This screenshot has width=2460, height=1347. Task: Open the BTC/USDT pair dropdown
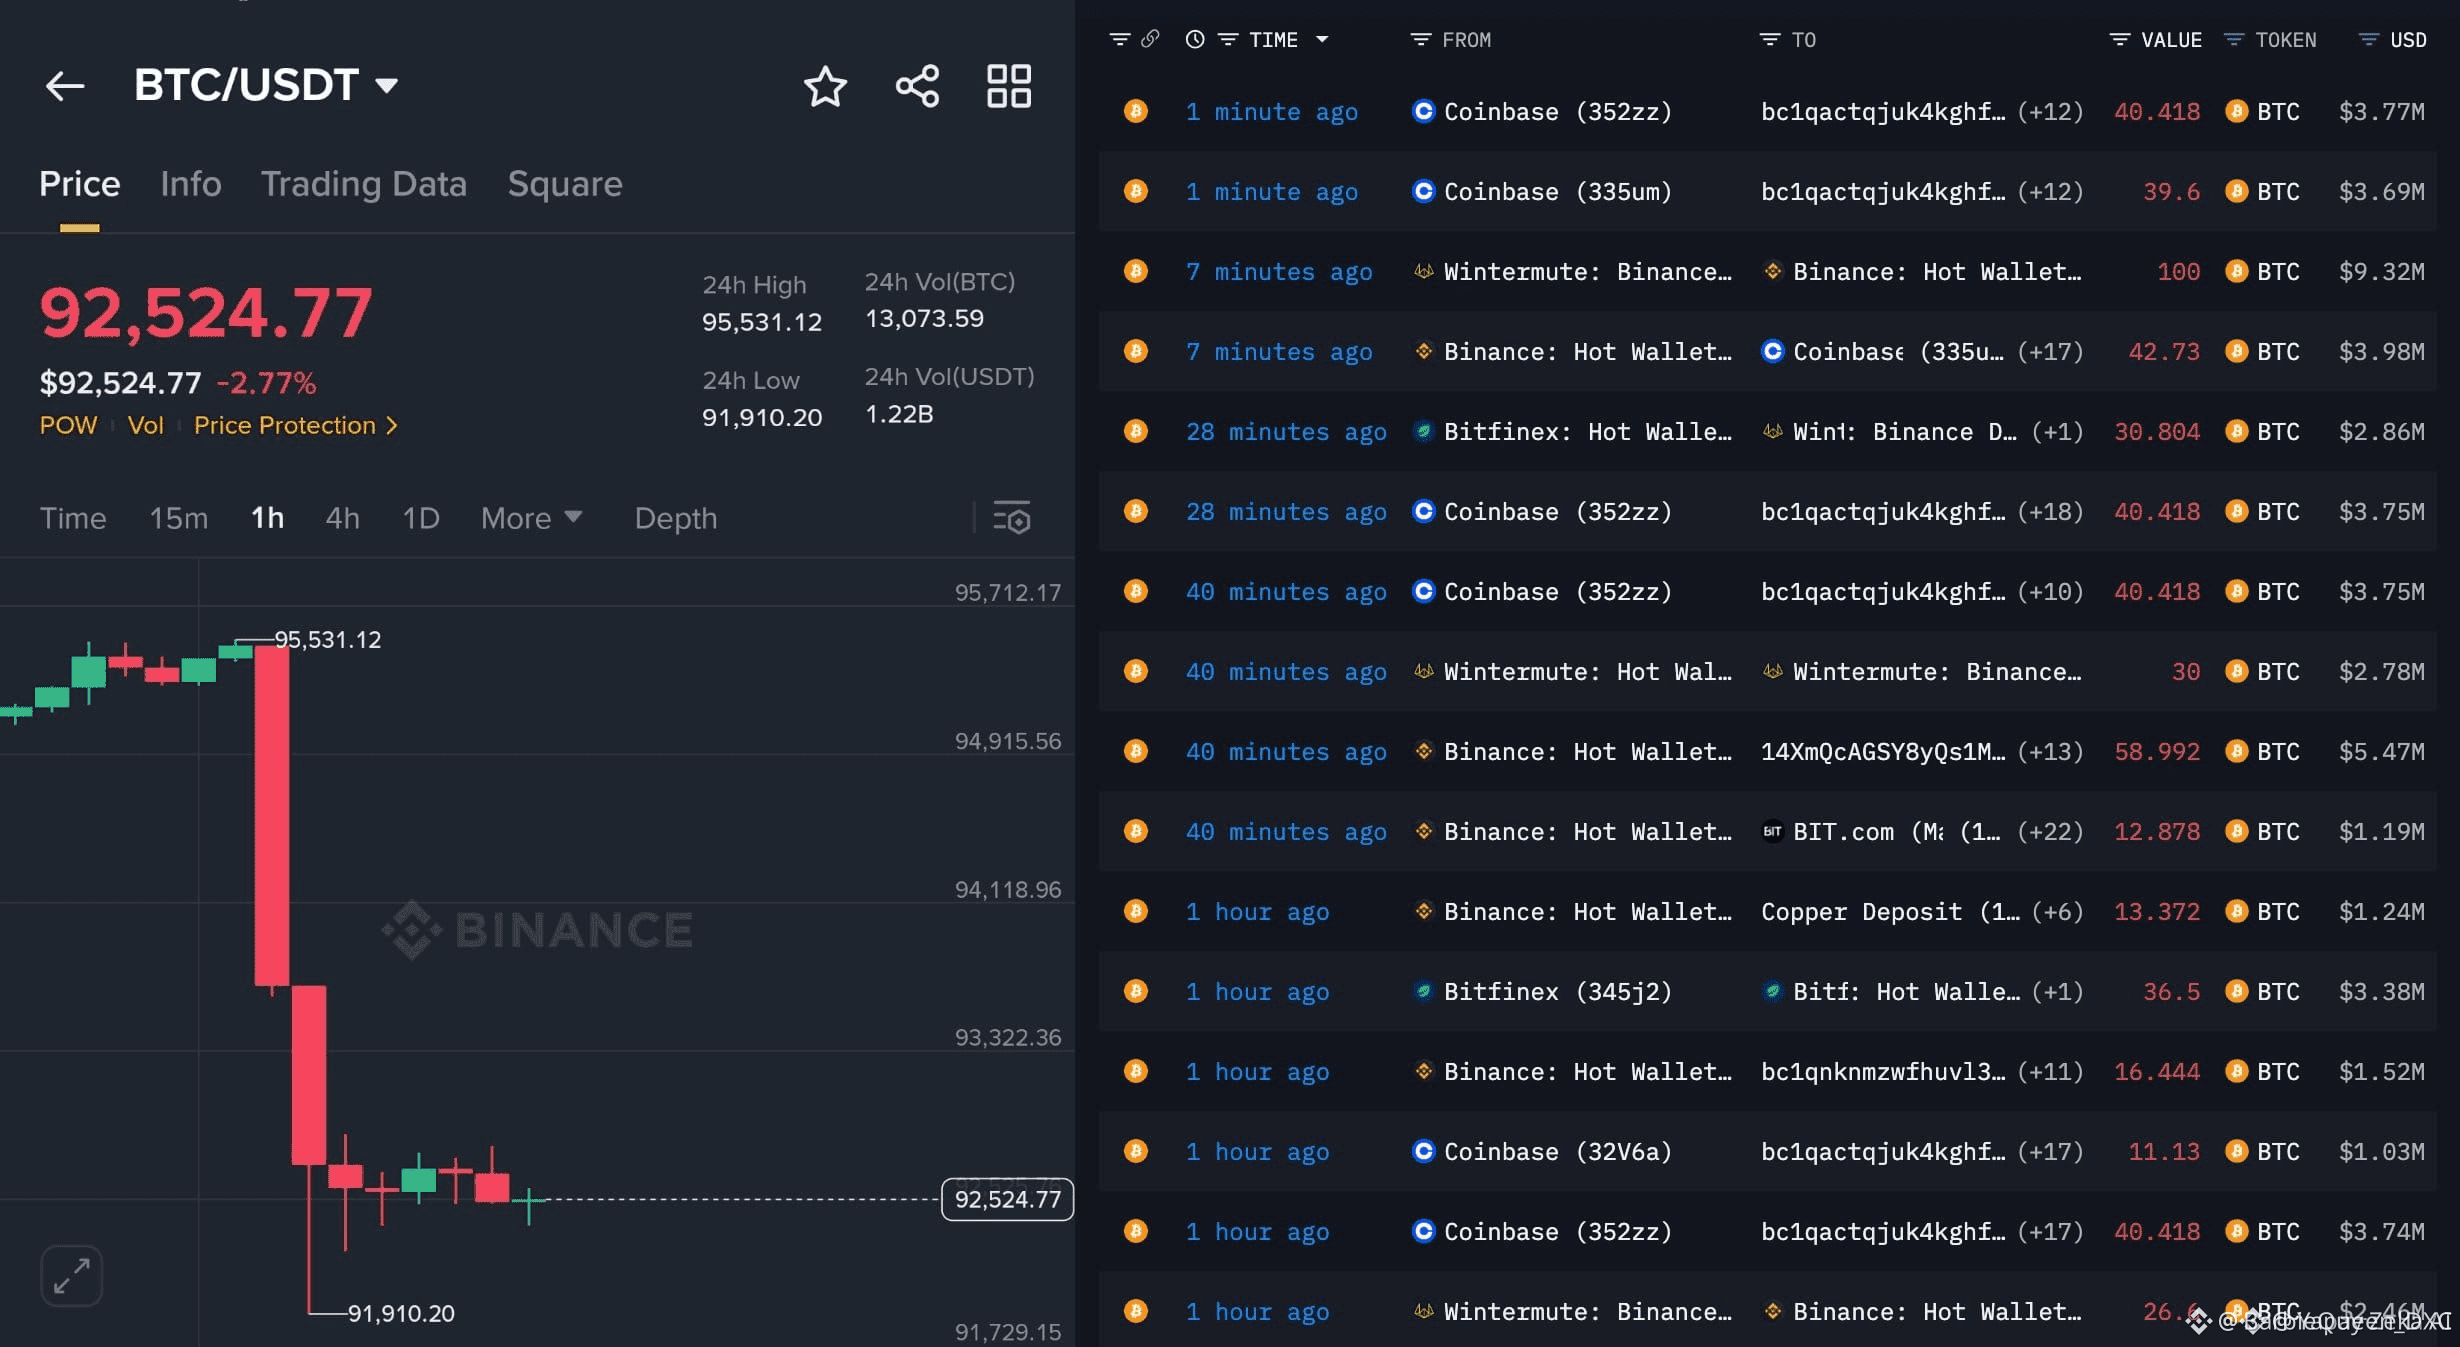(386, 86)
